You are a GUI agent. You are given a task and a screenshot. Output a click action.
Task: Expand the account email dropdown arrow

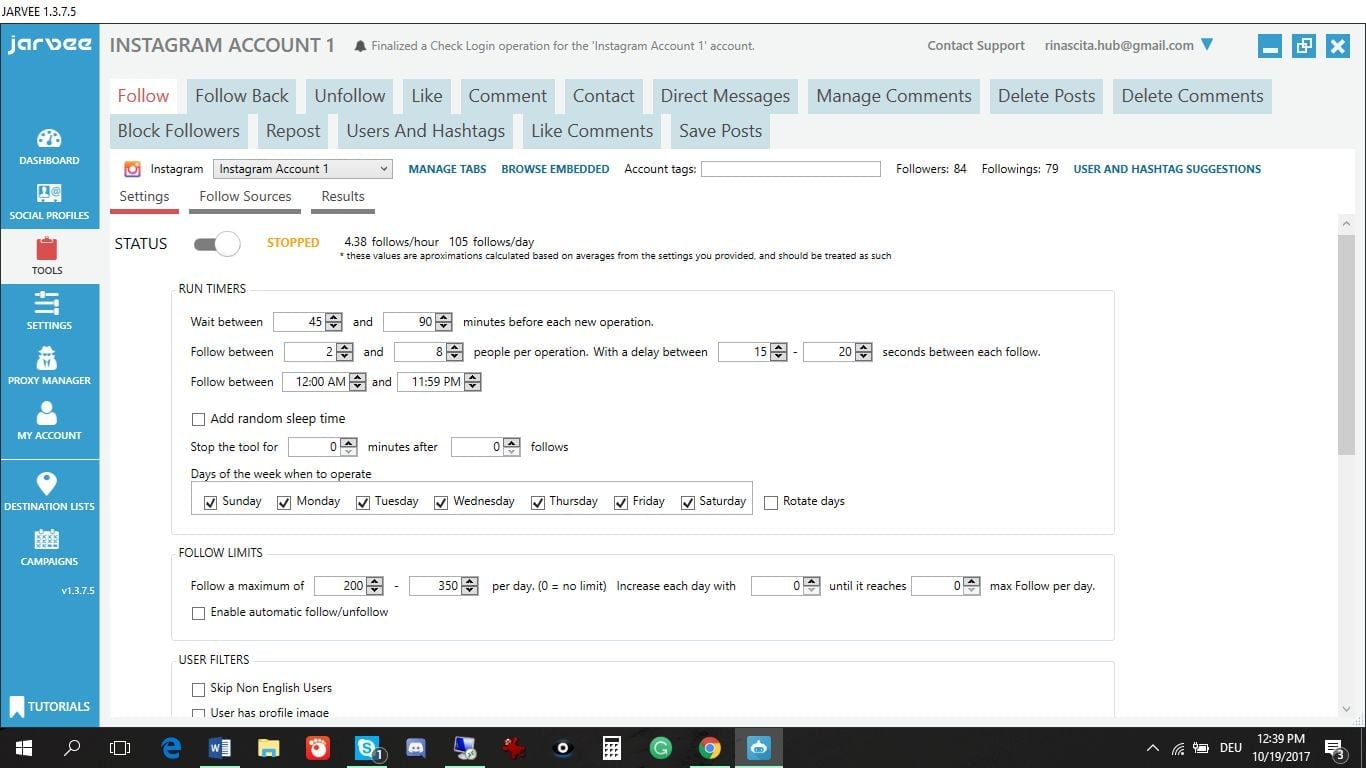coord(1206,45)
